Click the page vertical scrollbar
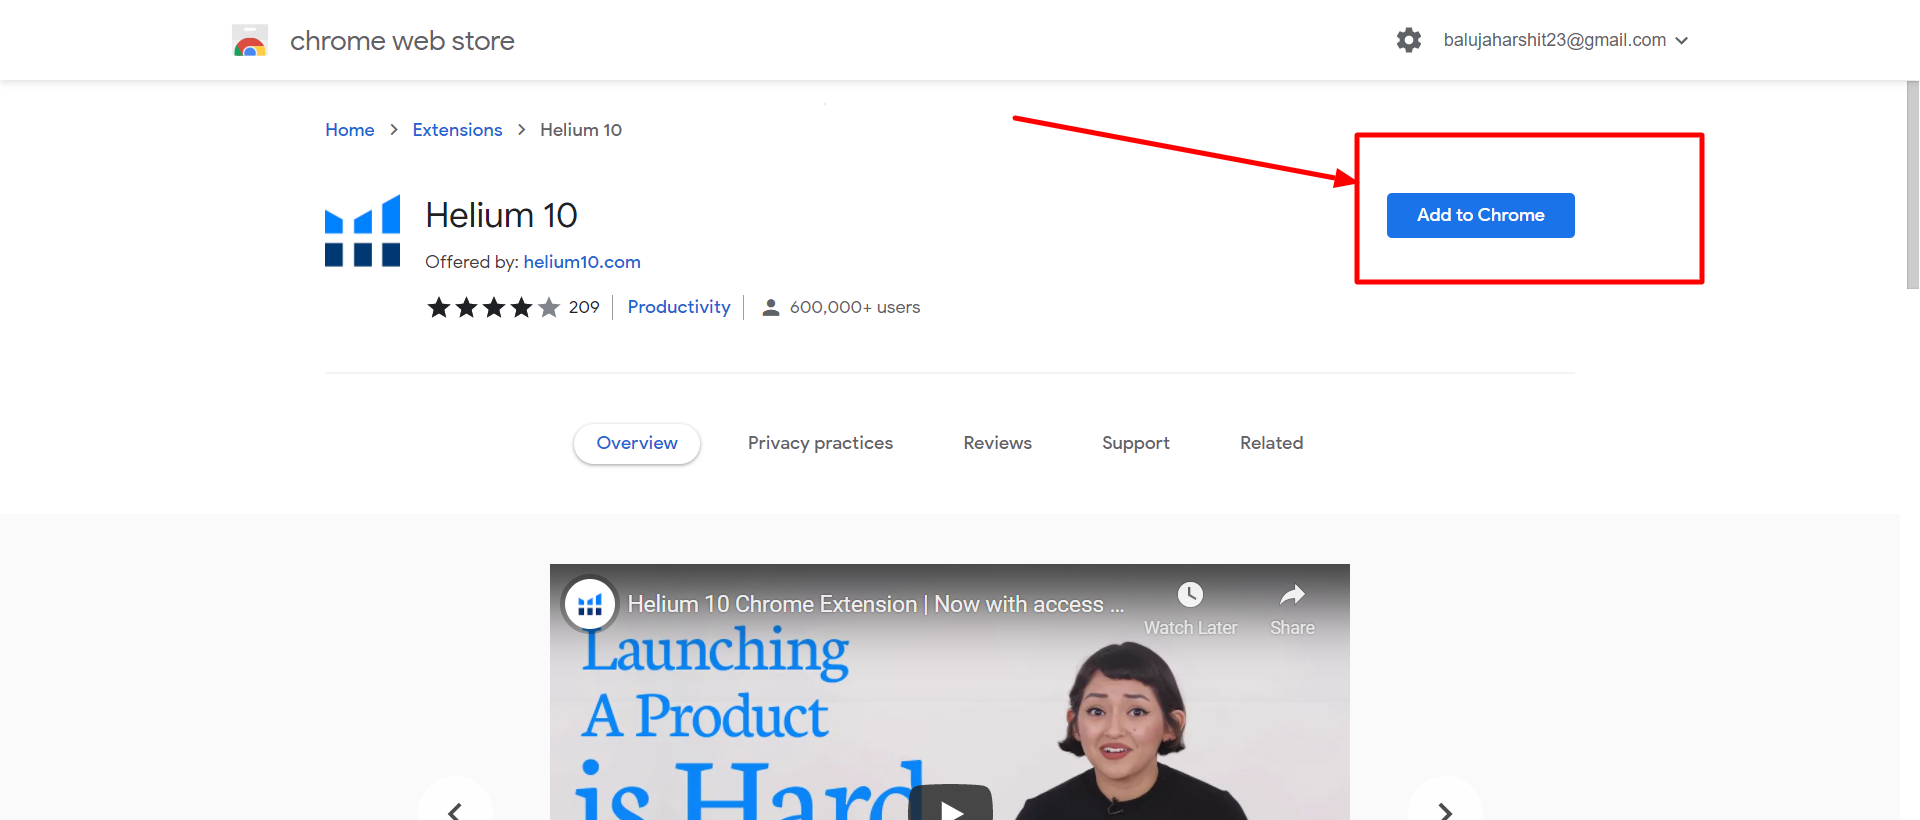This screenshot has width=1920, height=820. [x=1912, y=185]
